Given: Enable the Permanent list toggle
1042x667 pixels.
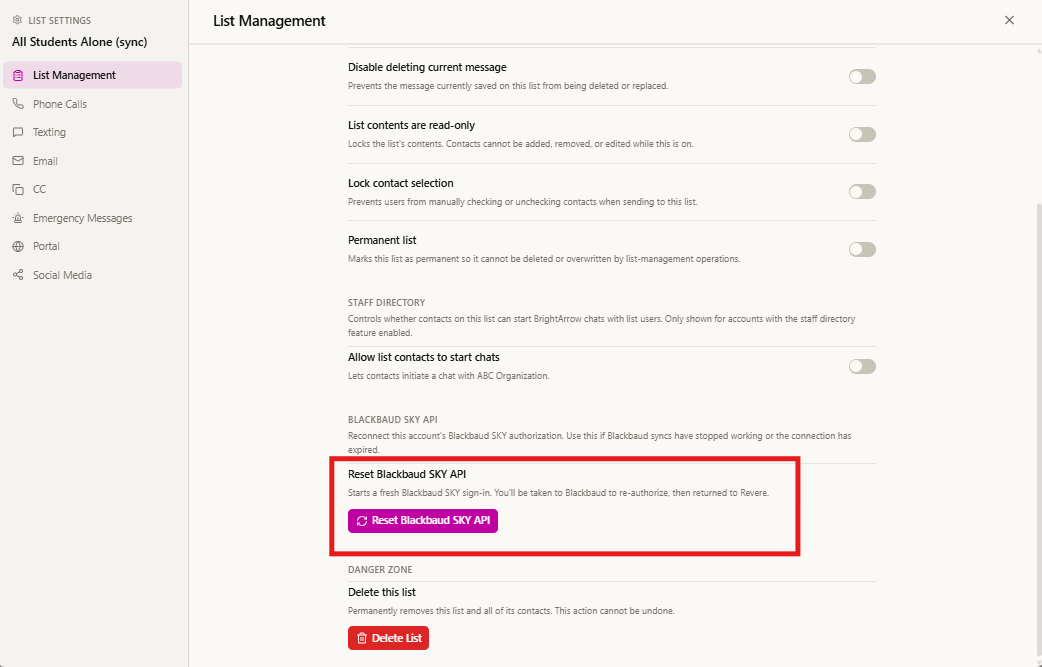Looking at the screenshot, I should pos(862,249).
